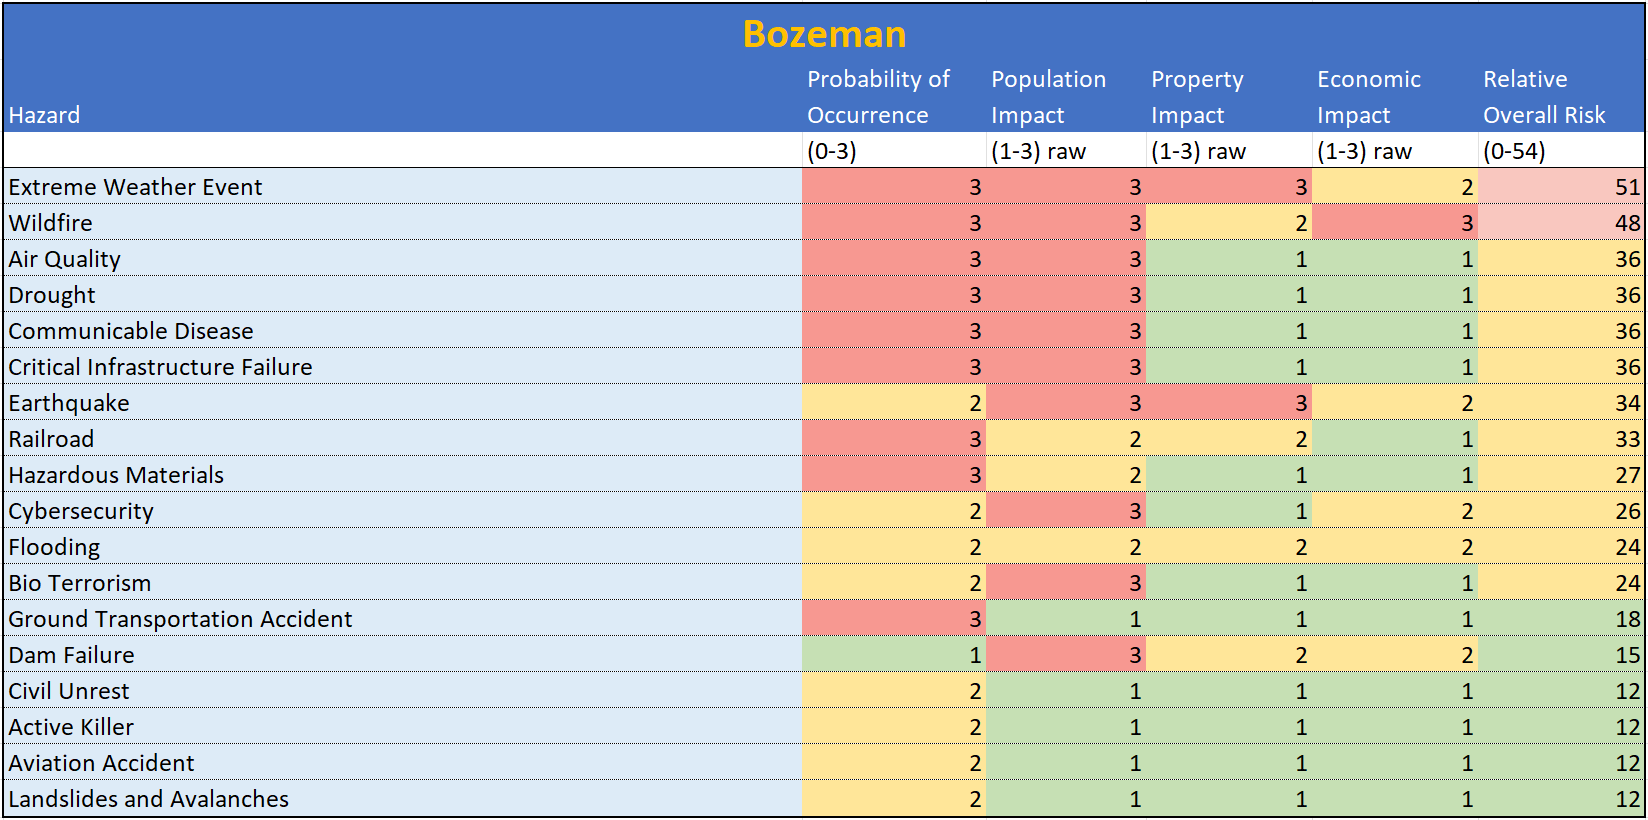Screen dimensions: 1648x820
Task: Select the Economic Impact header cell
Action: click(x=1368, y=97)
